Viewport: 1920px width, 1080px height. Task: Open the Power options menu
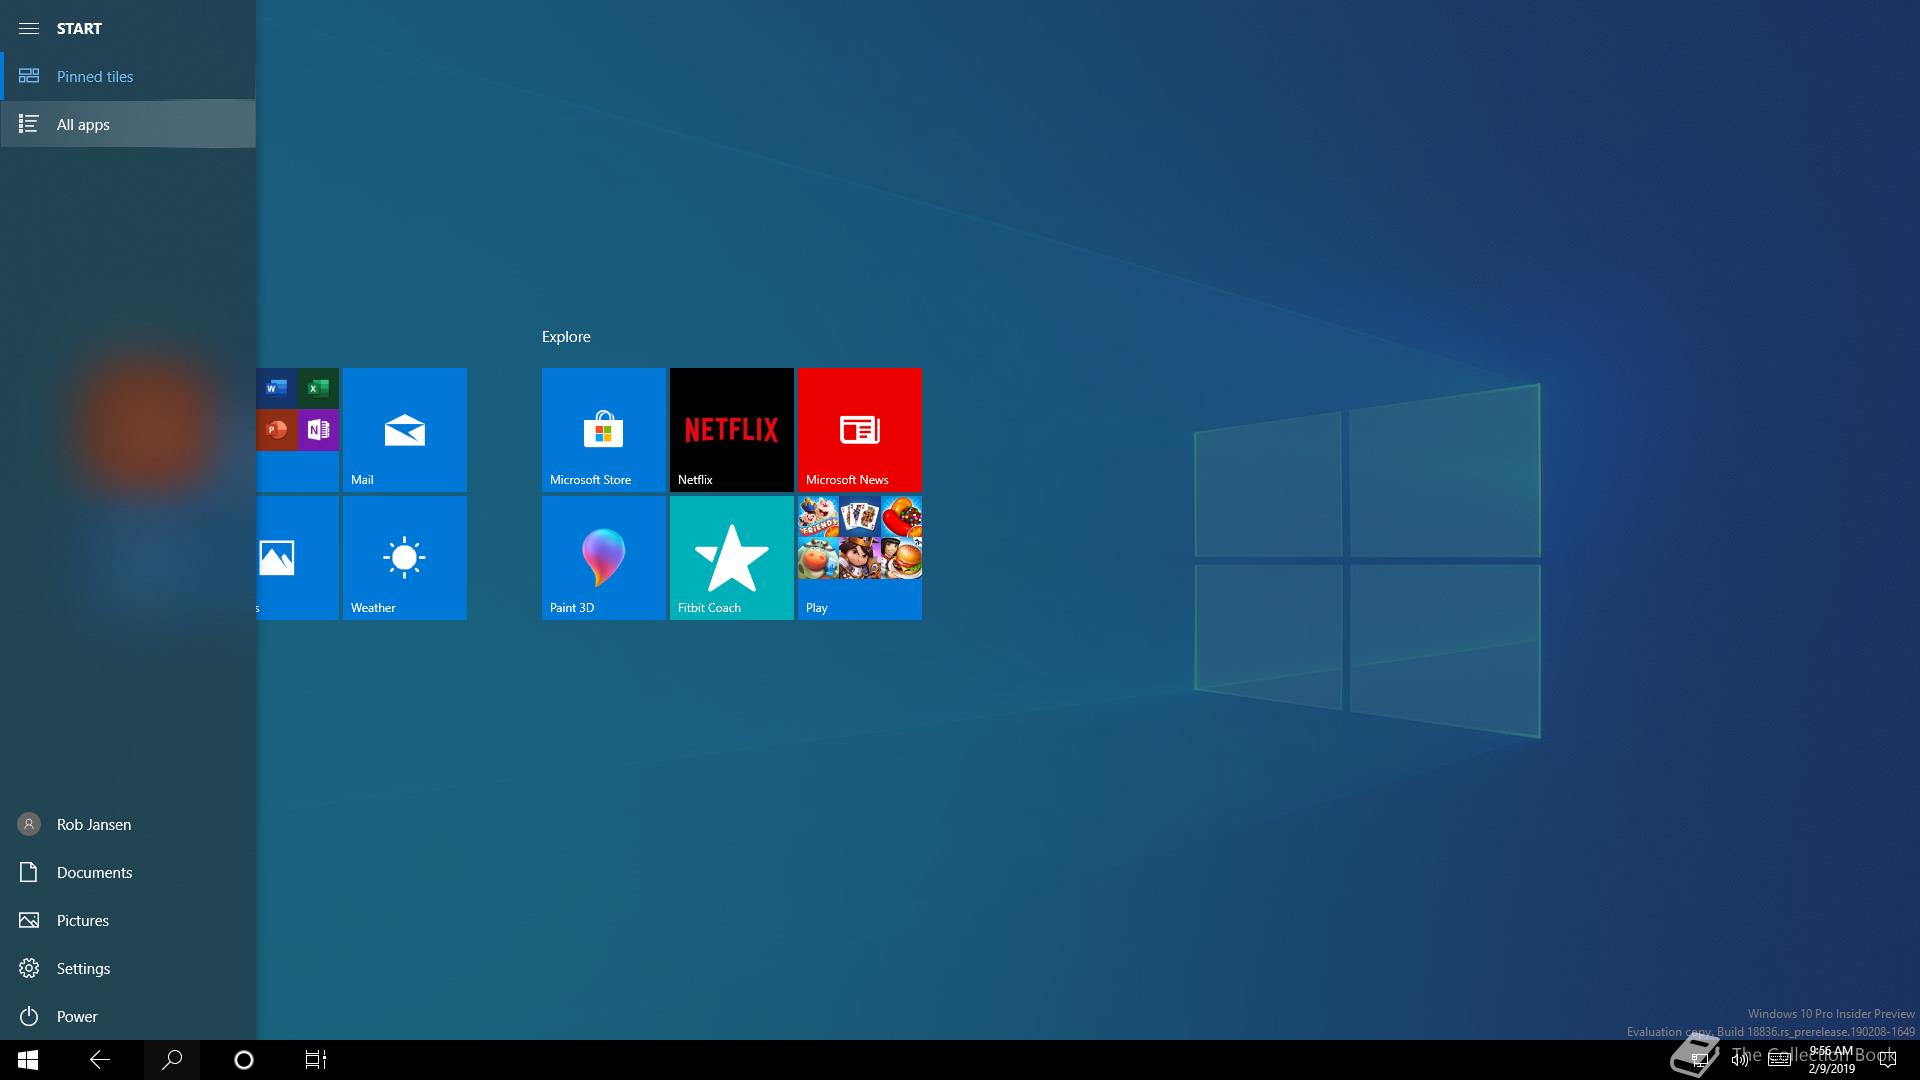128,1016
